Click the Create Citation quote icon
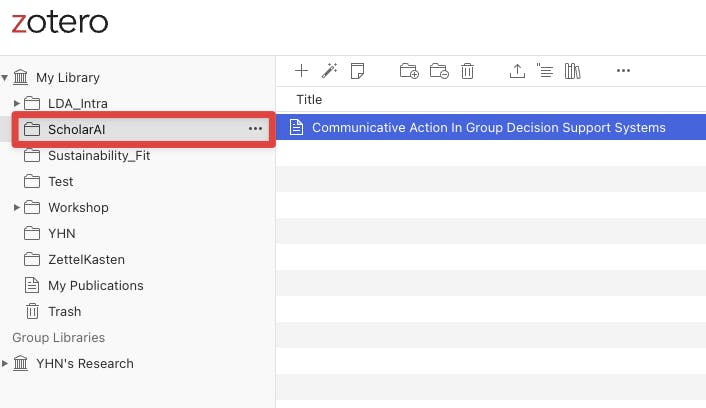 pyautogui.click(x=545, y=71)
